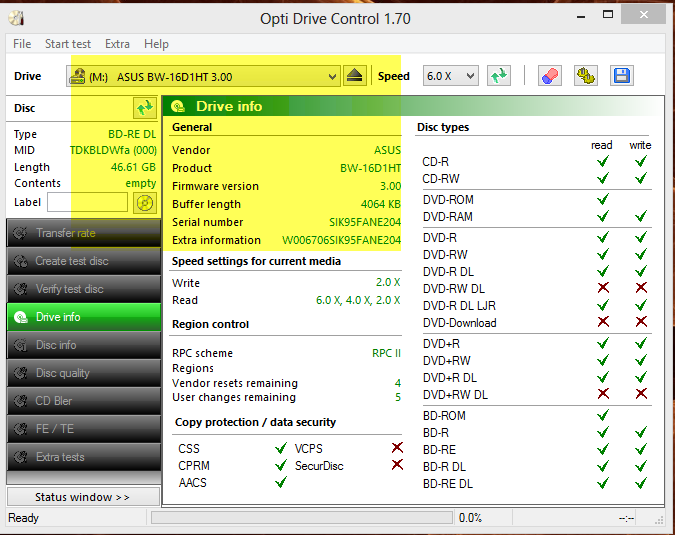Click the CSS supported check mark
Image resolution: width=675 pixels, height=535 pixels.
(x=281, y=448)
